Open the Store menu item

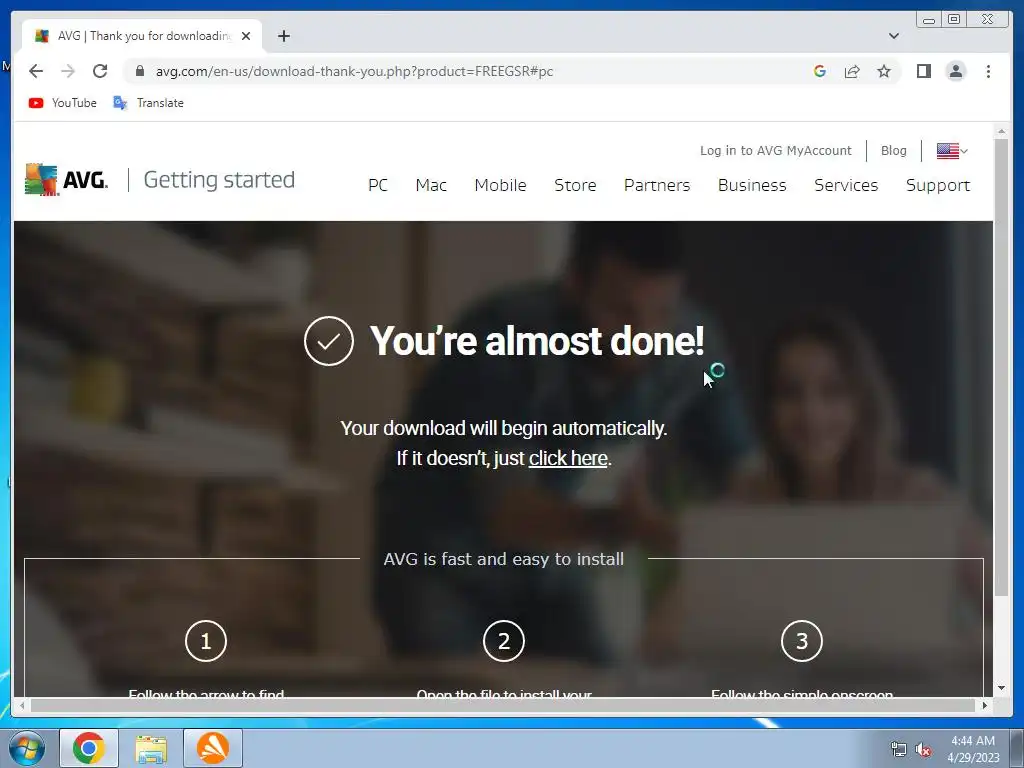575,185
